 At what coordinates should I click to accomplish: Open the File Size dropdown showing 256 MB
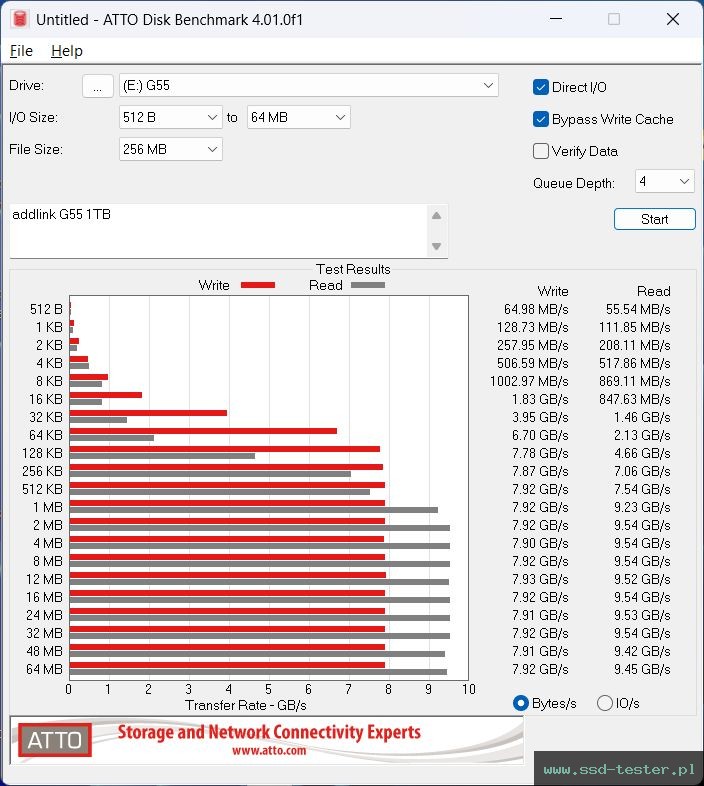(x=170, y=149)
